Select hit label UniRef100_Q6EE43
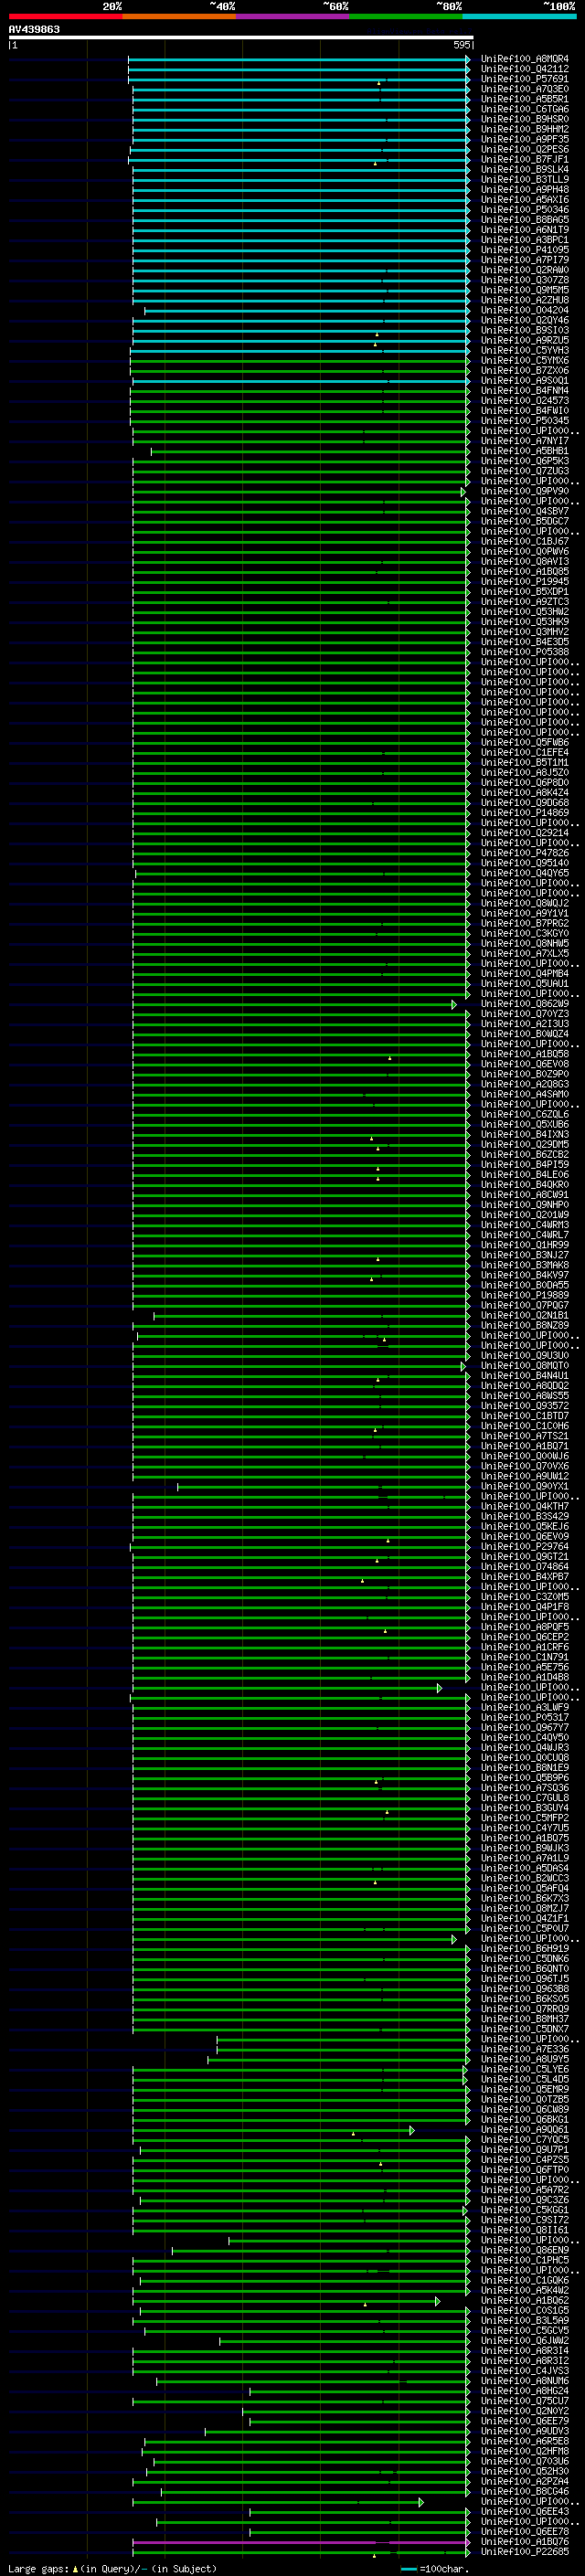585x2576 pixels. (x=524, y=2512)
